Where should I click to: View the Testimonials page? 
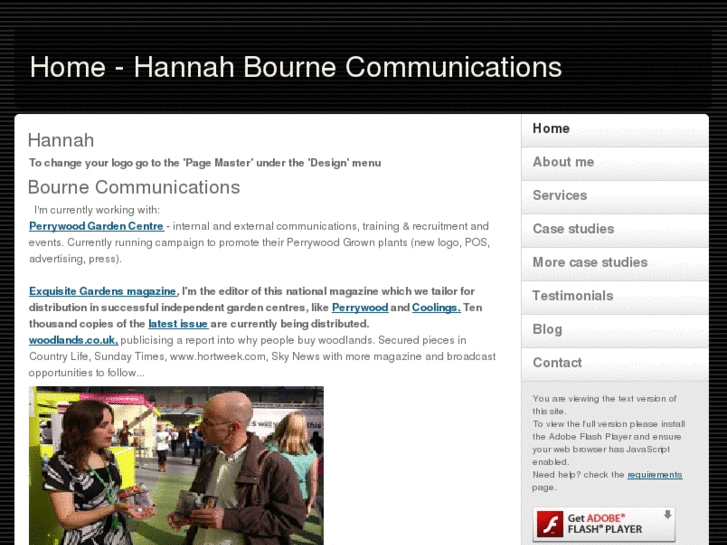coord(615,296)
